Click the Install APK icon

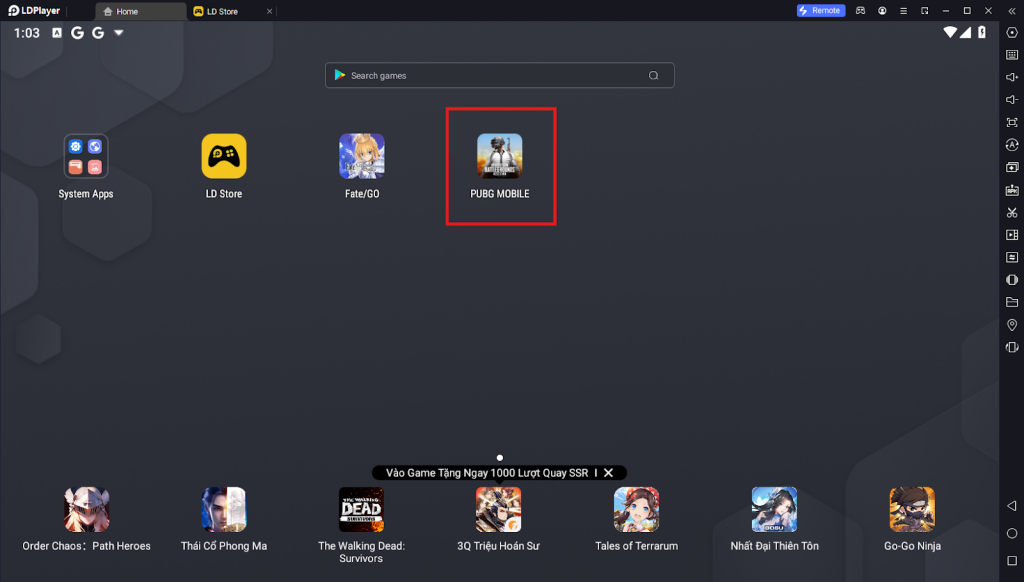(x=1012, y=190)
